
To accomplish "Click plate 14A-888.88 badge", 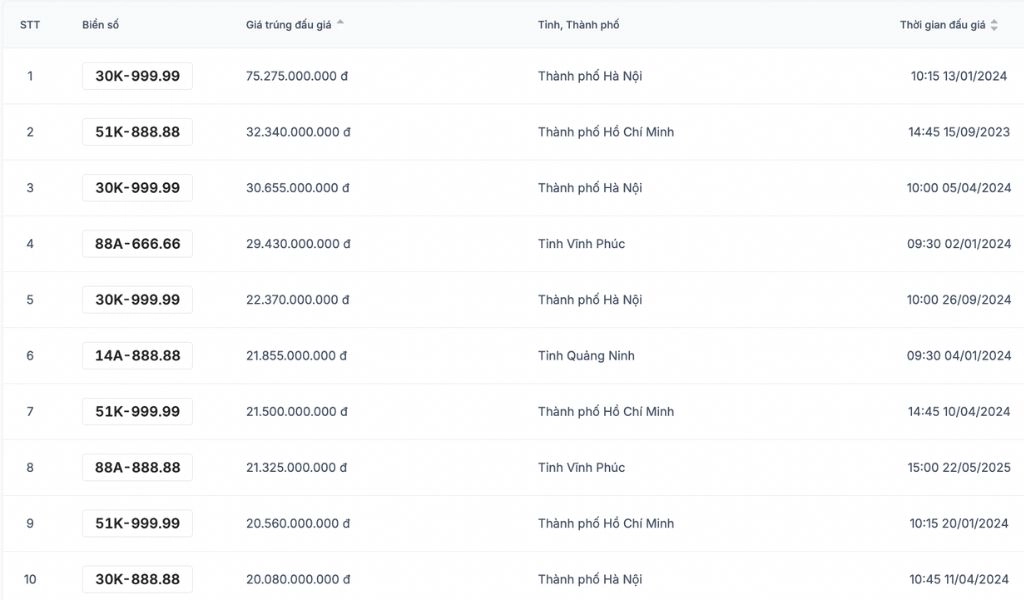I will point(137,356).
